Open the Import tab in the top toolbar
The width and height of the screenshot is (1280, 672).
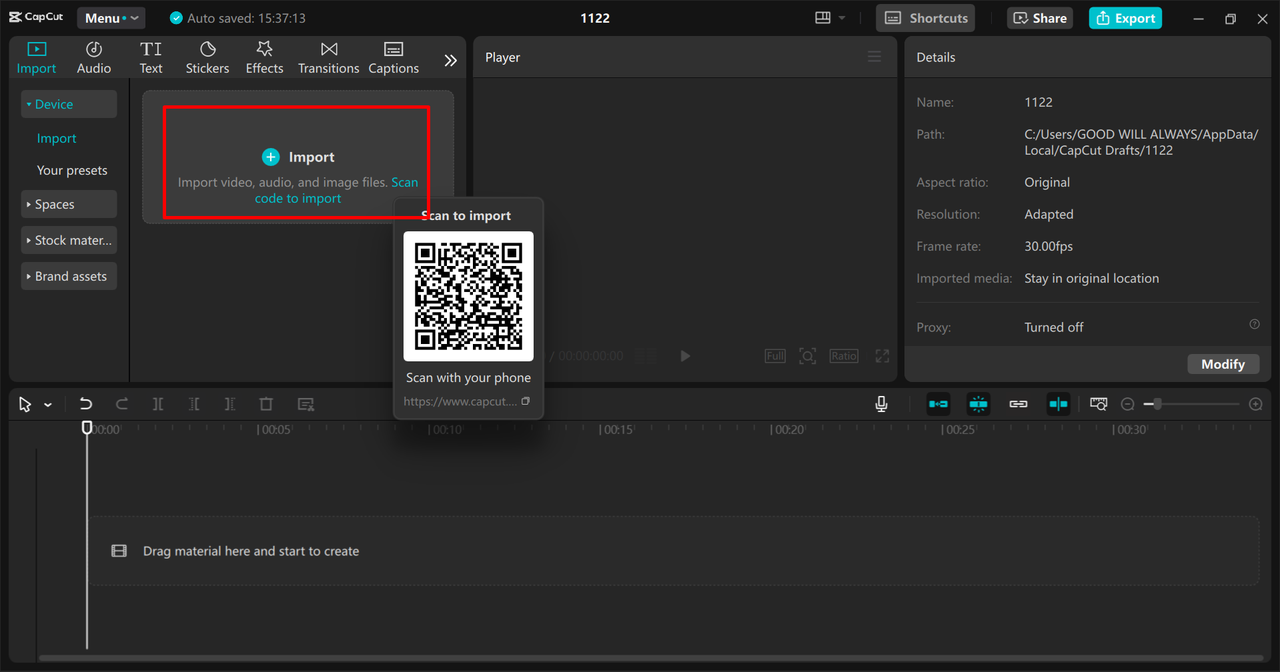tap(36, 58)
